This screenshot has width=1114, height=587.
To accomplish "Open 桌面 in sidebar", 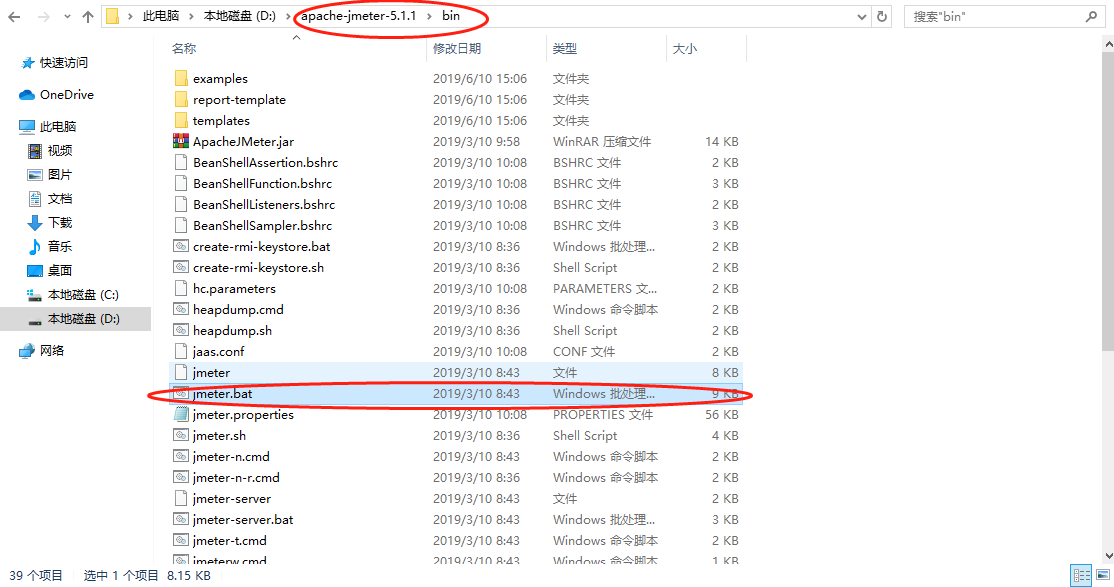I will tap(60, 271).
